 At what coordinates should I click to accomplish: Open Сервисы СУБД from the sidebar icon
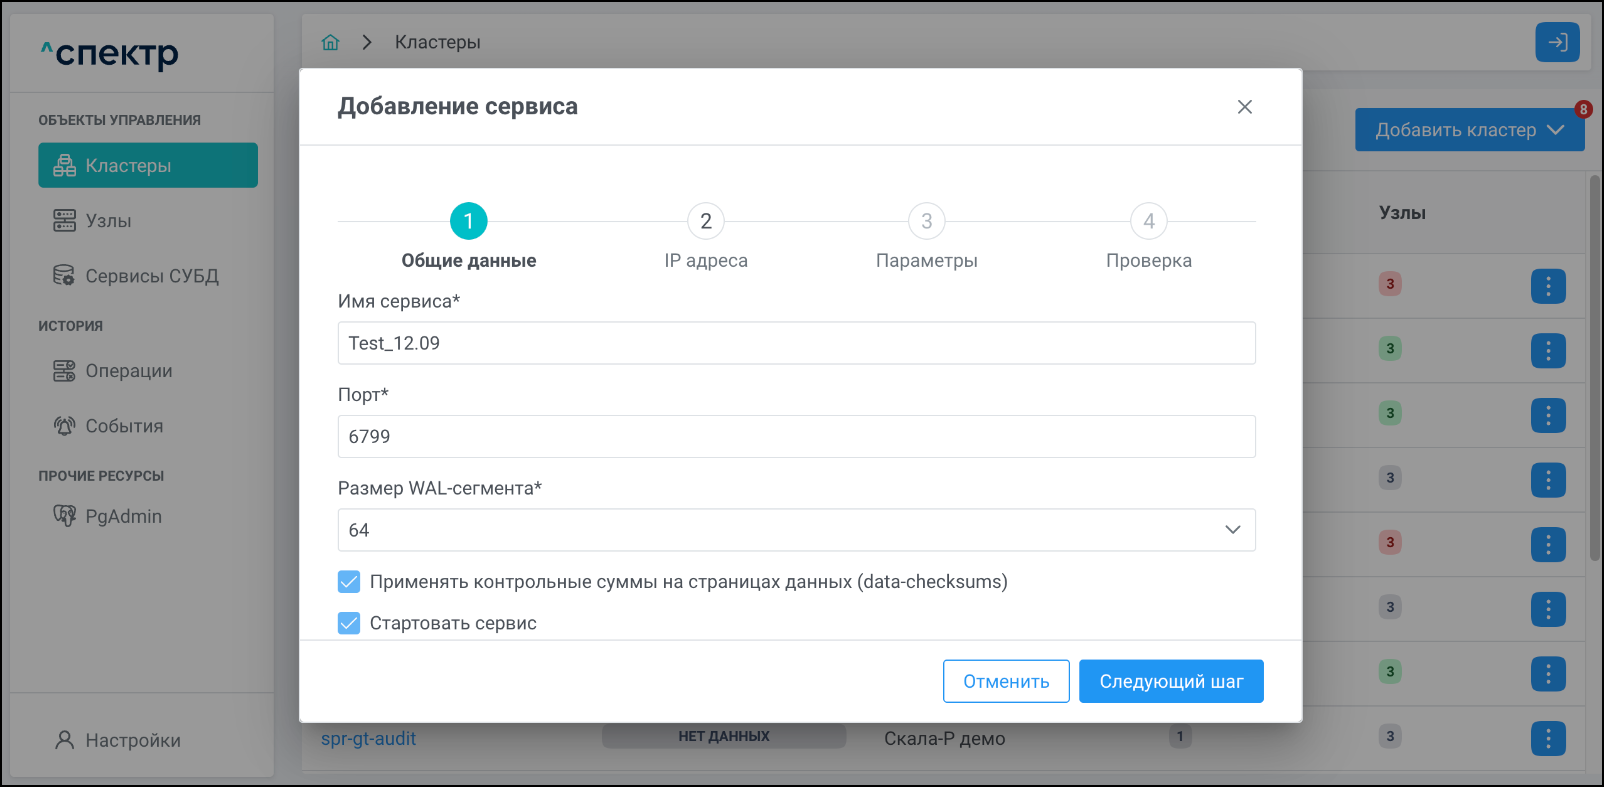pyautogui.click(x=64, y=276)
